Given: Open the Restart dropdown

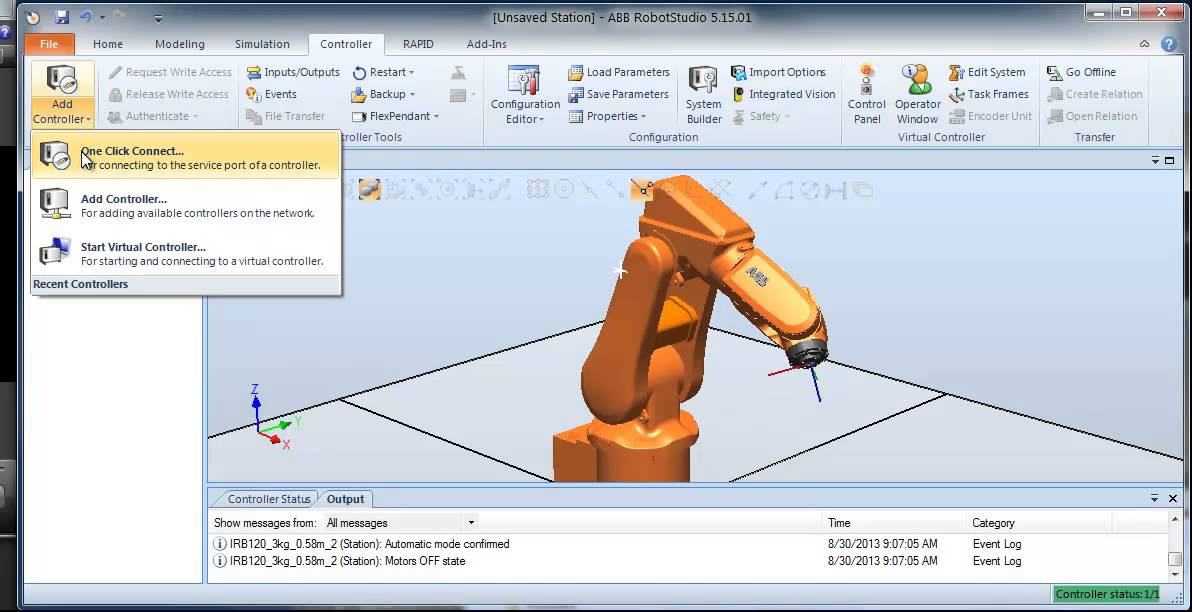Looking at the screenshot, I should coord(384,72).
